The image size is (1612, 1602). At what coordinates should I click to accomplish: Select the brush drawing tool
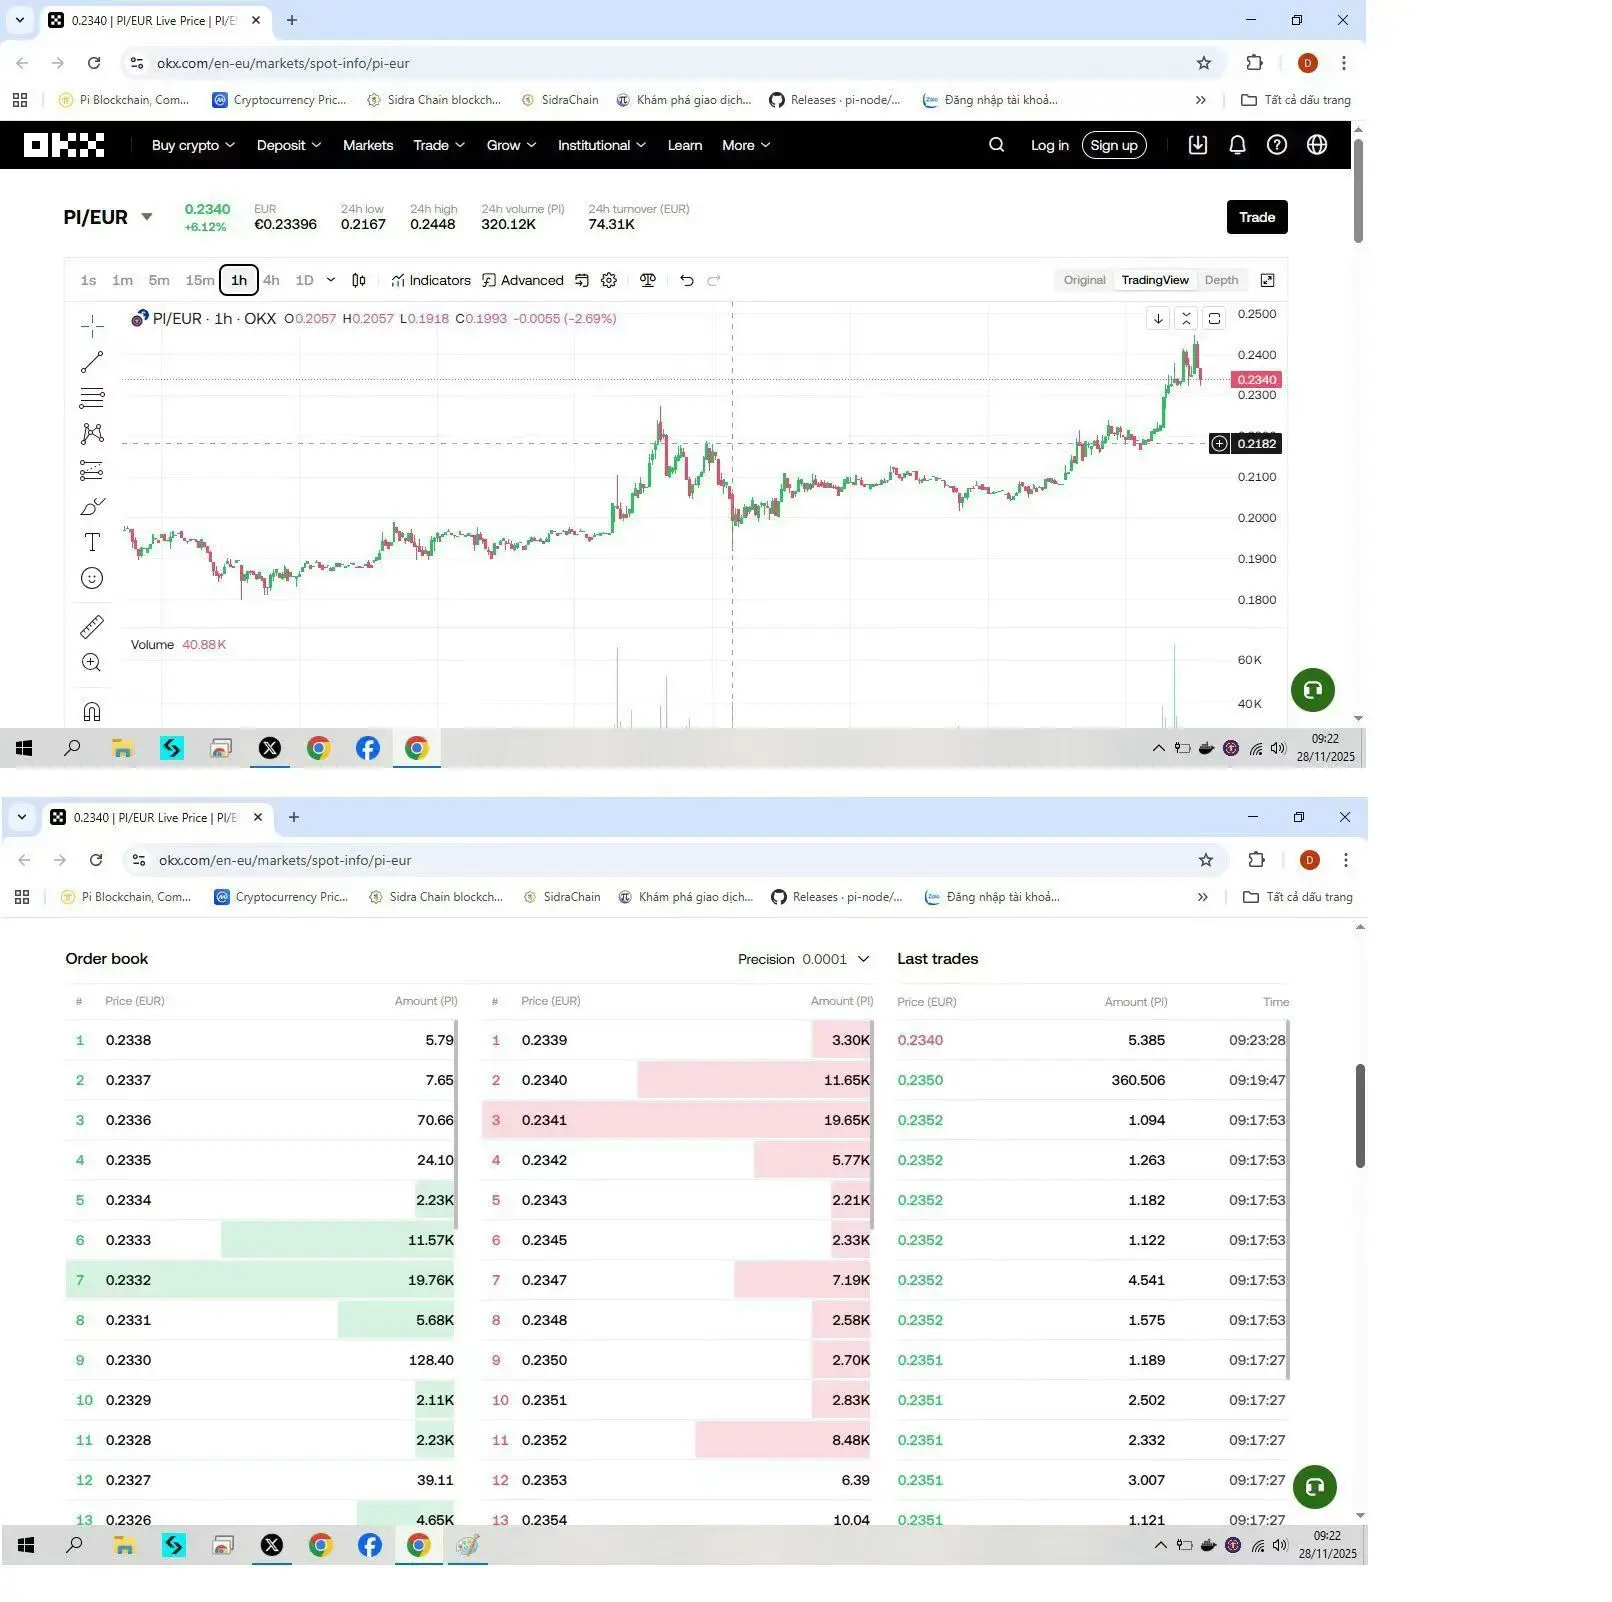click(x=92, y=506)
